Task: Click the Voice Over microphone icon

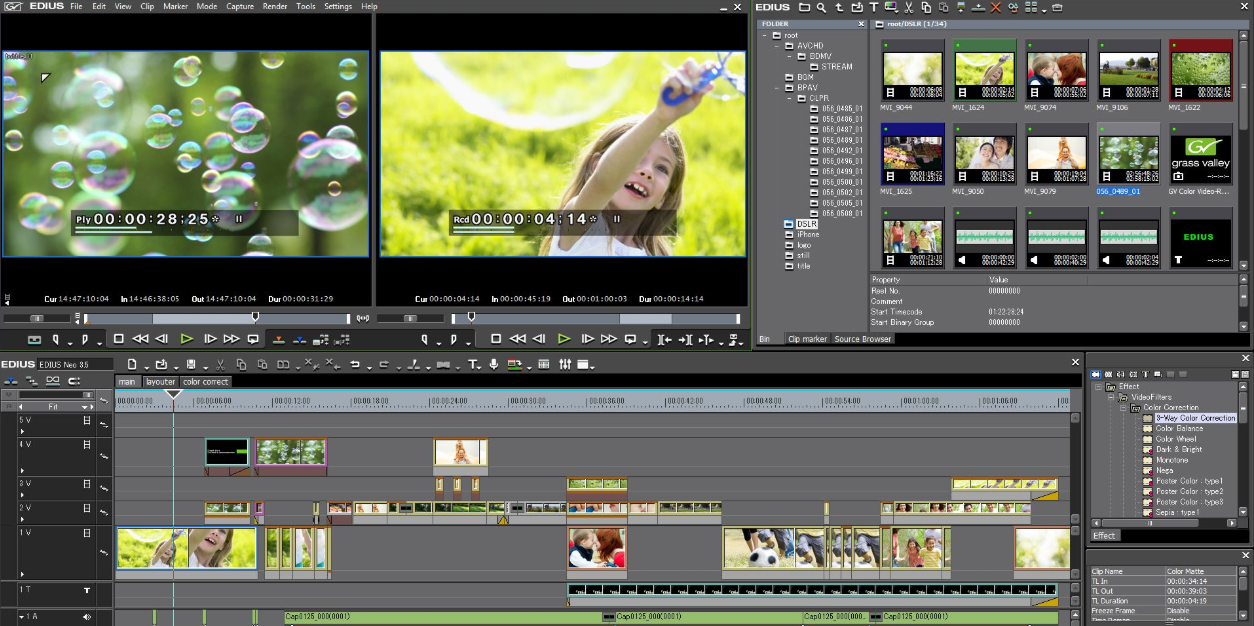Action: click(494, 364)
